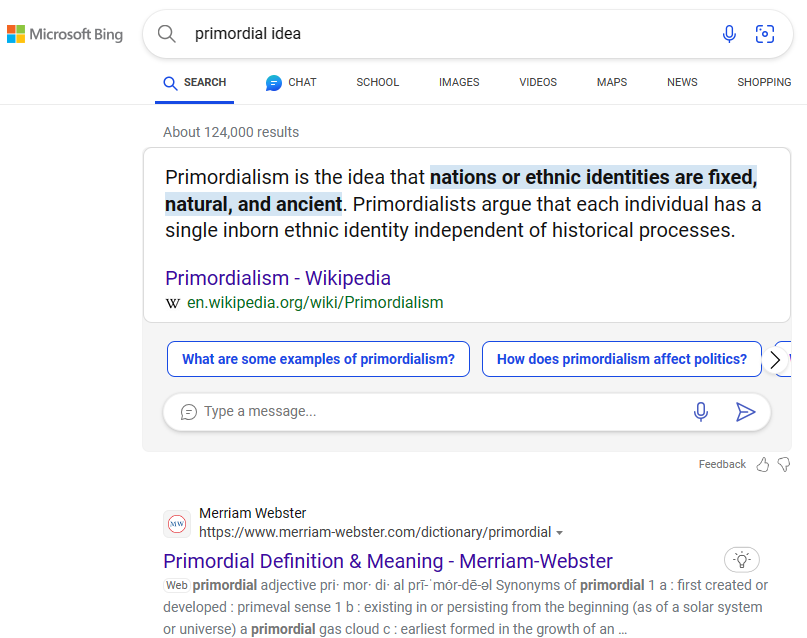This screenshot has width=807, height=638.
Task: Click the microphone icon in chat message box
Action: click(701, 411)
